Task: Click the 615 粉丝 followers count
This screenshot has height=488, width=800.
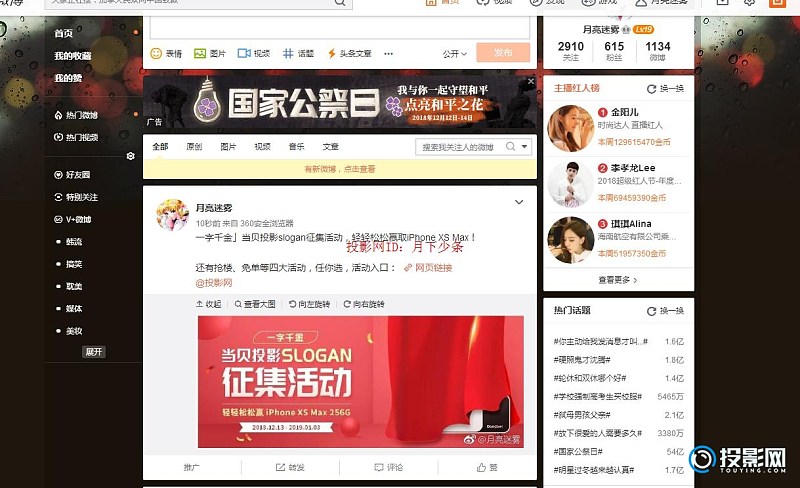Action: (614, 51)
